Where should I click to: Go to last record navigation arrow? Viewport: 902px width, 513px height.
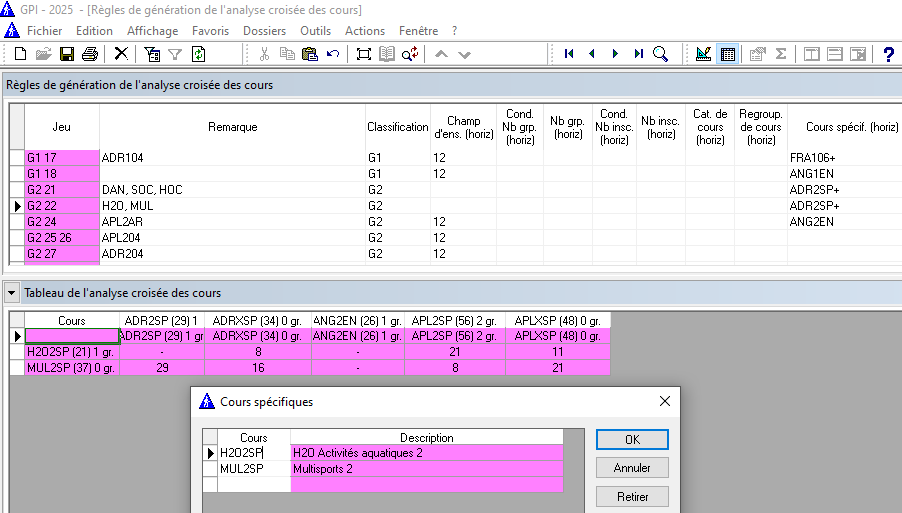point(638,54)
